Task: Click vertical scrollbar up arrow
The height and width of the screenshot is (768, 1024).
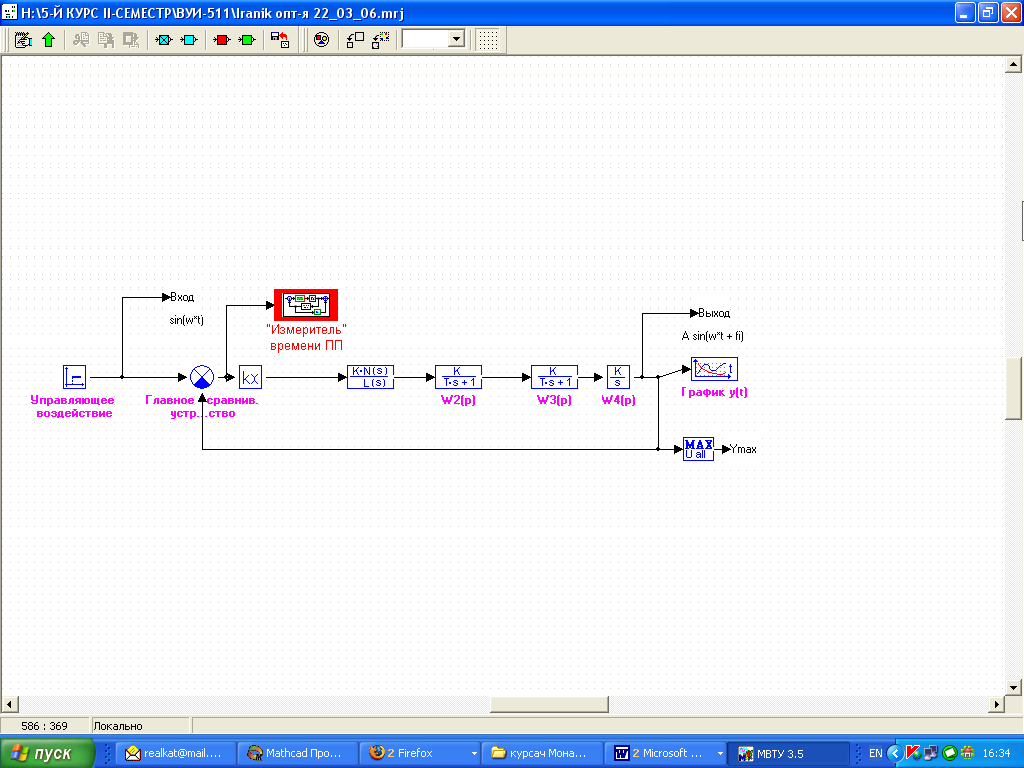Action: tap(1013, 64)
